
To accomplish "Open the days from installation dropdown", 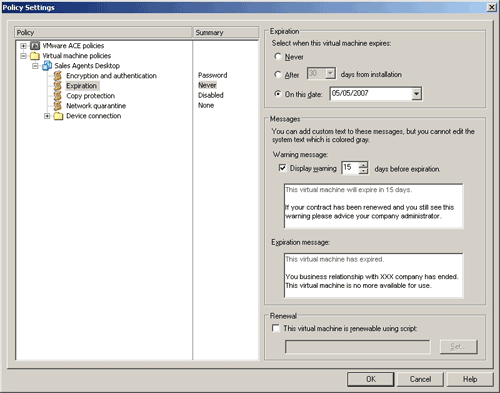I will [x=330, y=73].
